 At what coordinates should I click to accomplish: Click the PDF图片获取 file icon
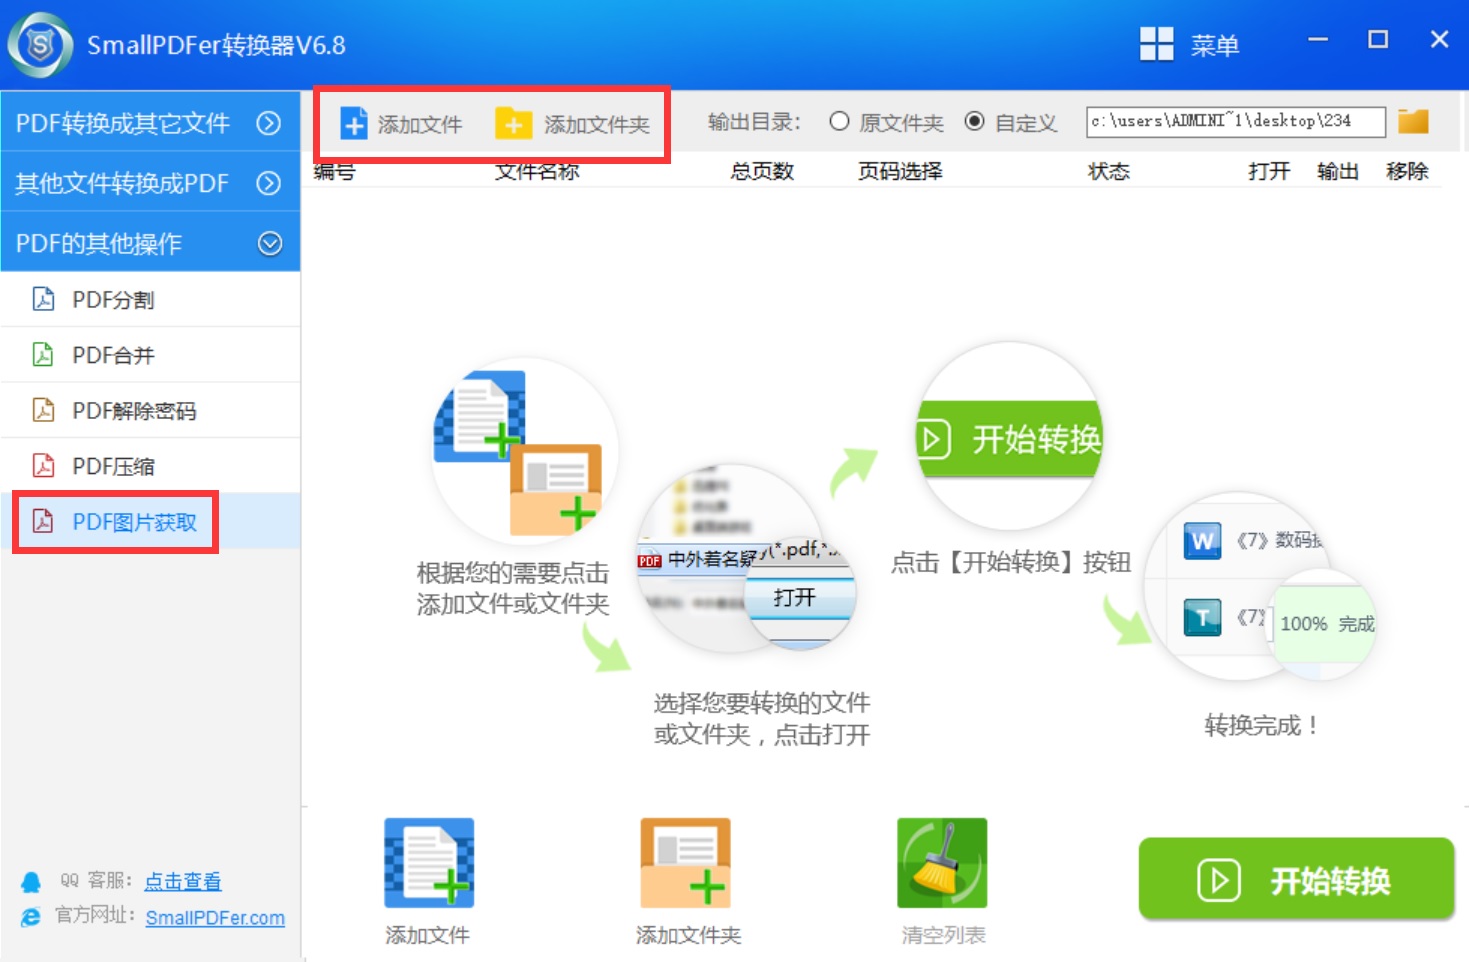(43, 520)
